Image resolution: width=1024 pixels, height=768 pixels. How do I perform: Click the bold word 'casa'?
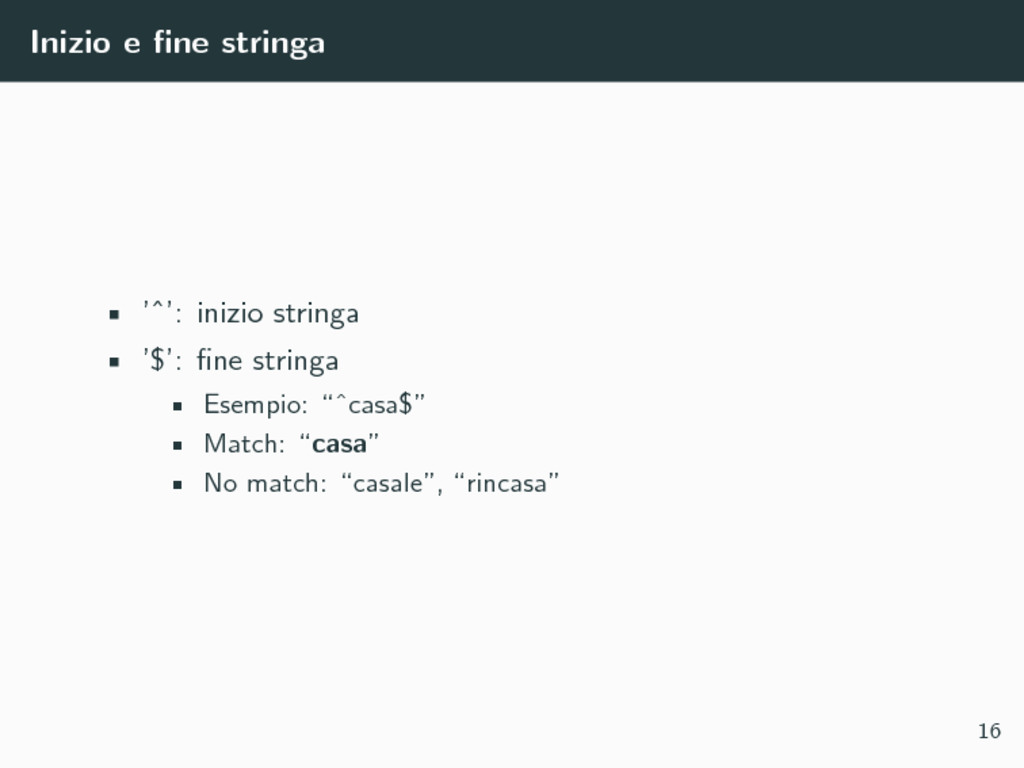(x=339, y=445)
